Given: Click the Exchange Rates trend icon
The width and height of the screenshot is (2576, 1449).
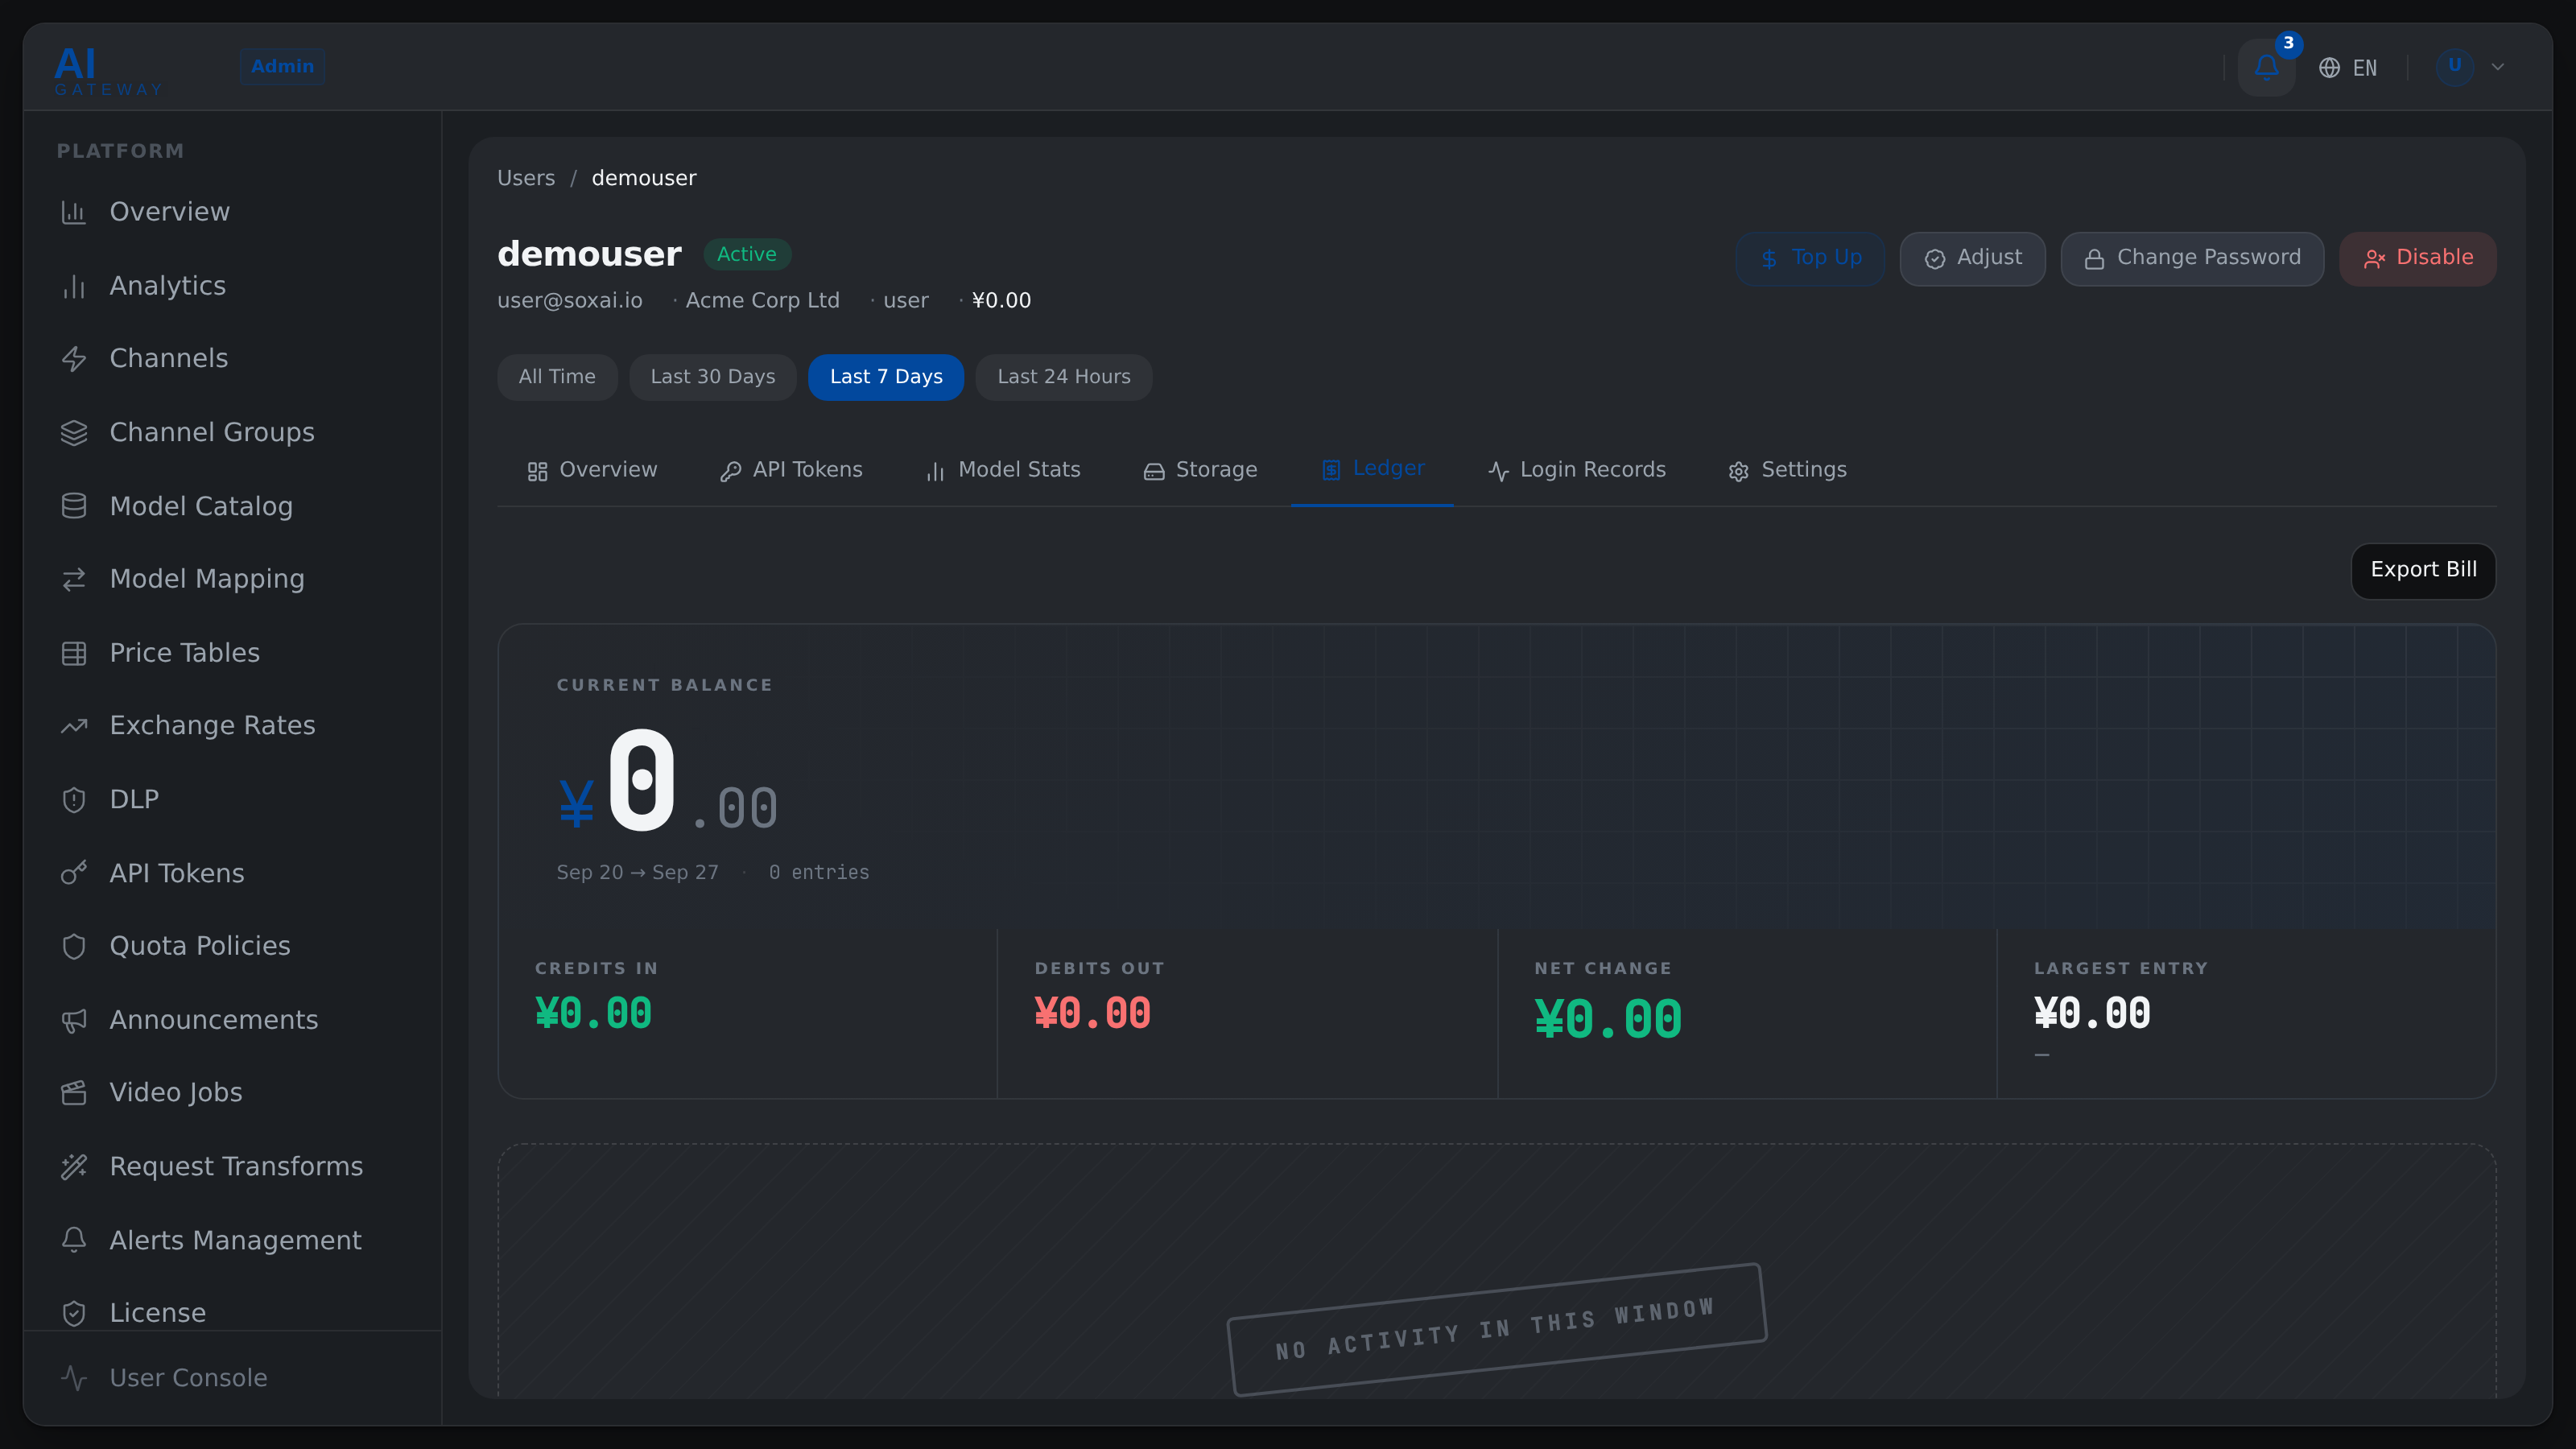Looking at the screenshot, I should click(x=74, y=726).
